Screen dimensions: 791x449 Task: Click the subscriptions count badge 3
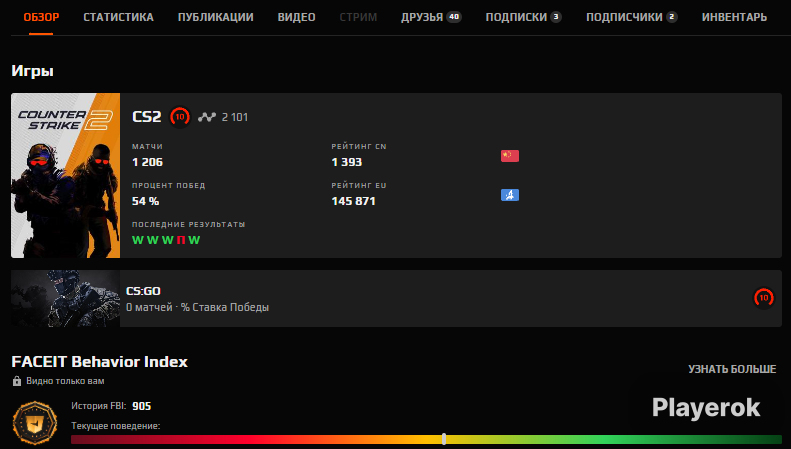pos(556,17)
